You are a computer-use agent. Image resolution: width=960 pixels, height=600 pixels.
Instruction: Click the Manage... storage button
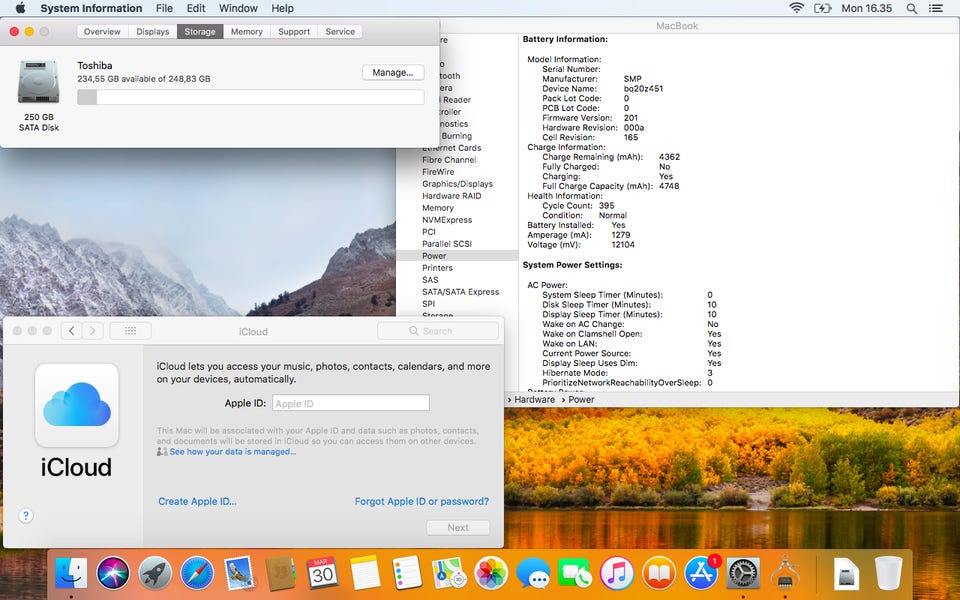point(393,72)
